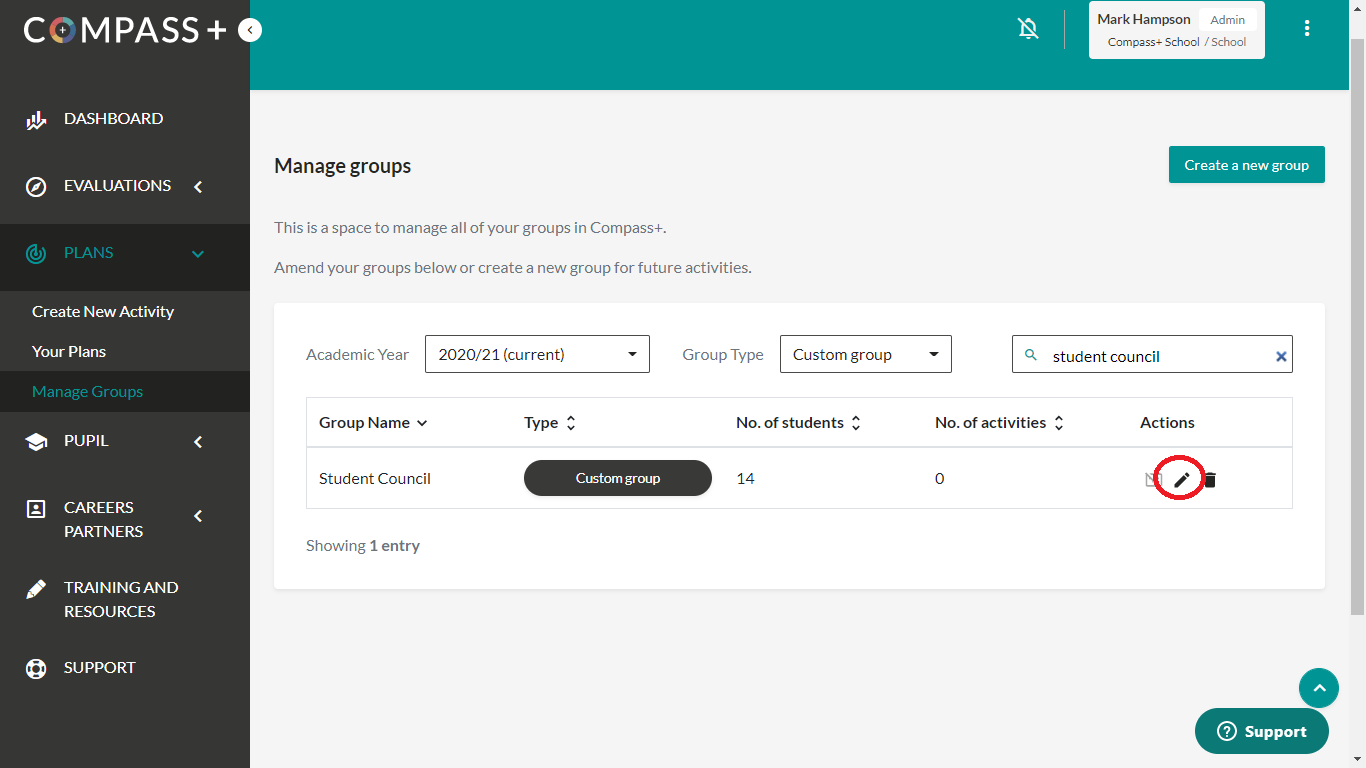The width and height of the screenshot is (1366, 768).
Task: Edit the Student Council group via pencil icon
Action: click(1182, 480)
